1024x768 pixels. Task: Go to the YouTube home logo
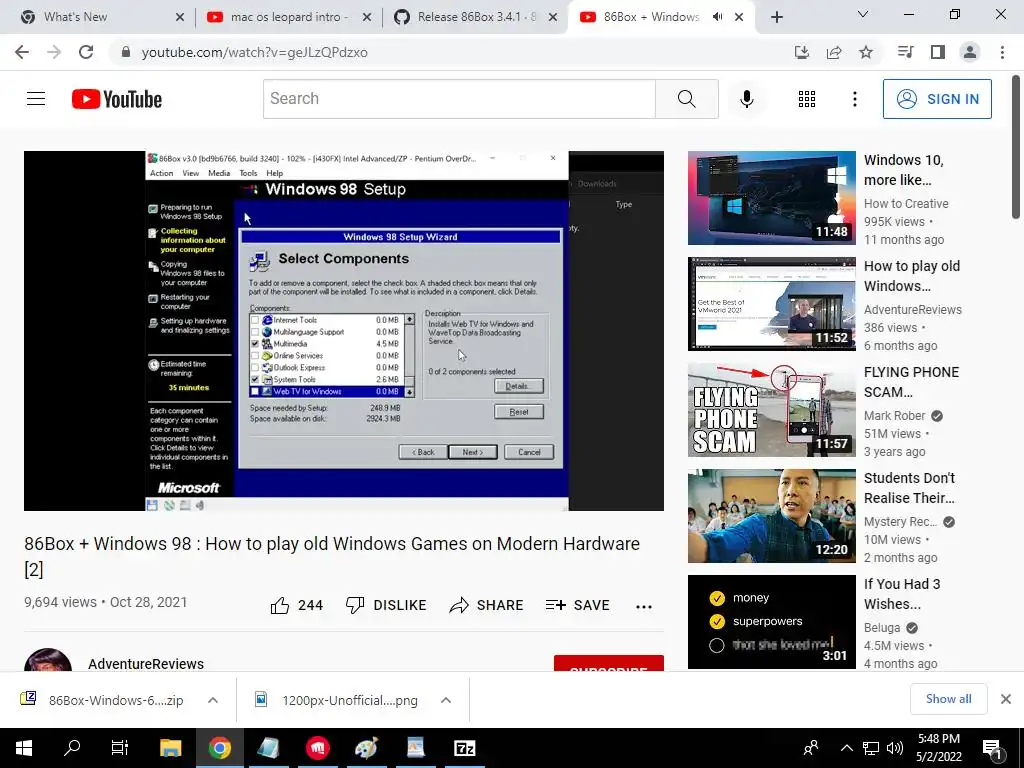[116, 99]
